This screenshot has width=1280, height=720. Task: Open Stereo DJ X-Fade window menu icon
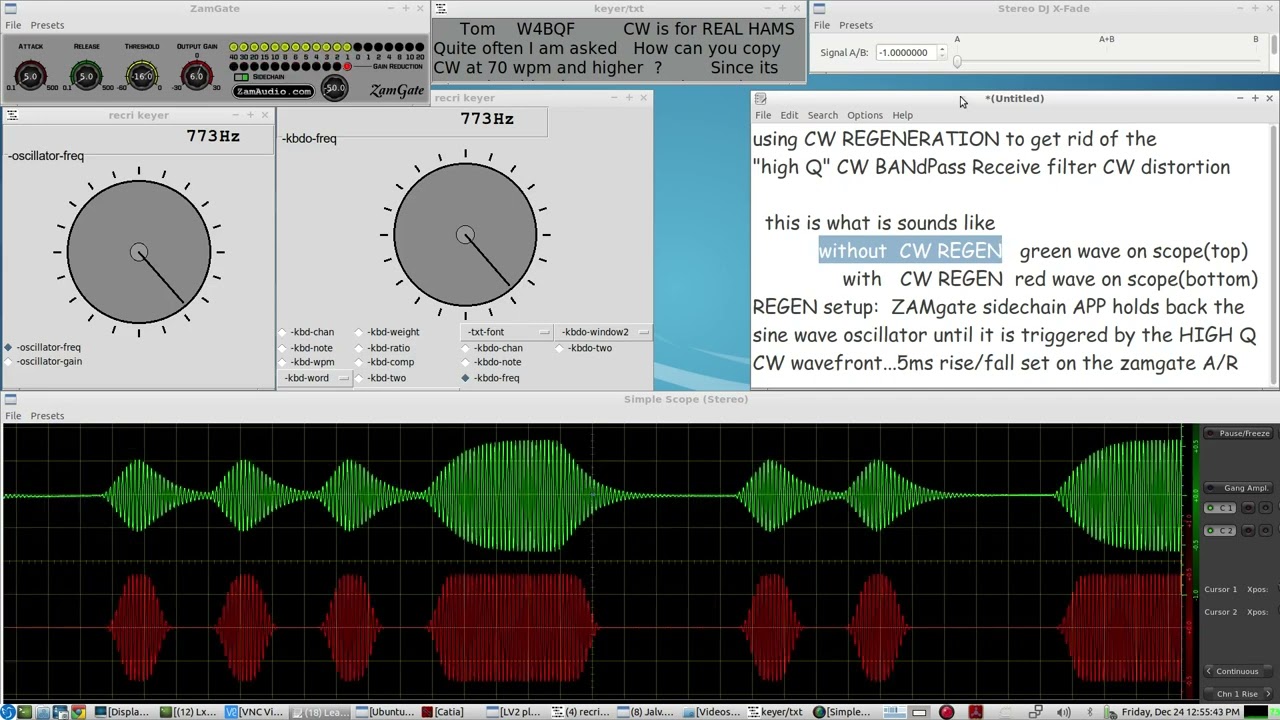(x=818, y=8)
